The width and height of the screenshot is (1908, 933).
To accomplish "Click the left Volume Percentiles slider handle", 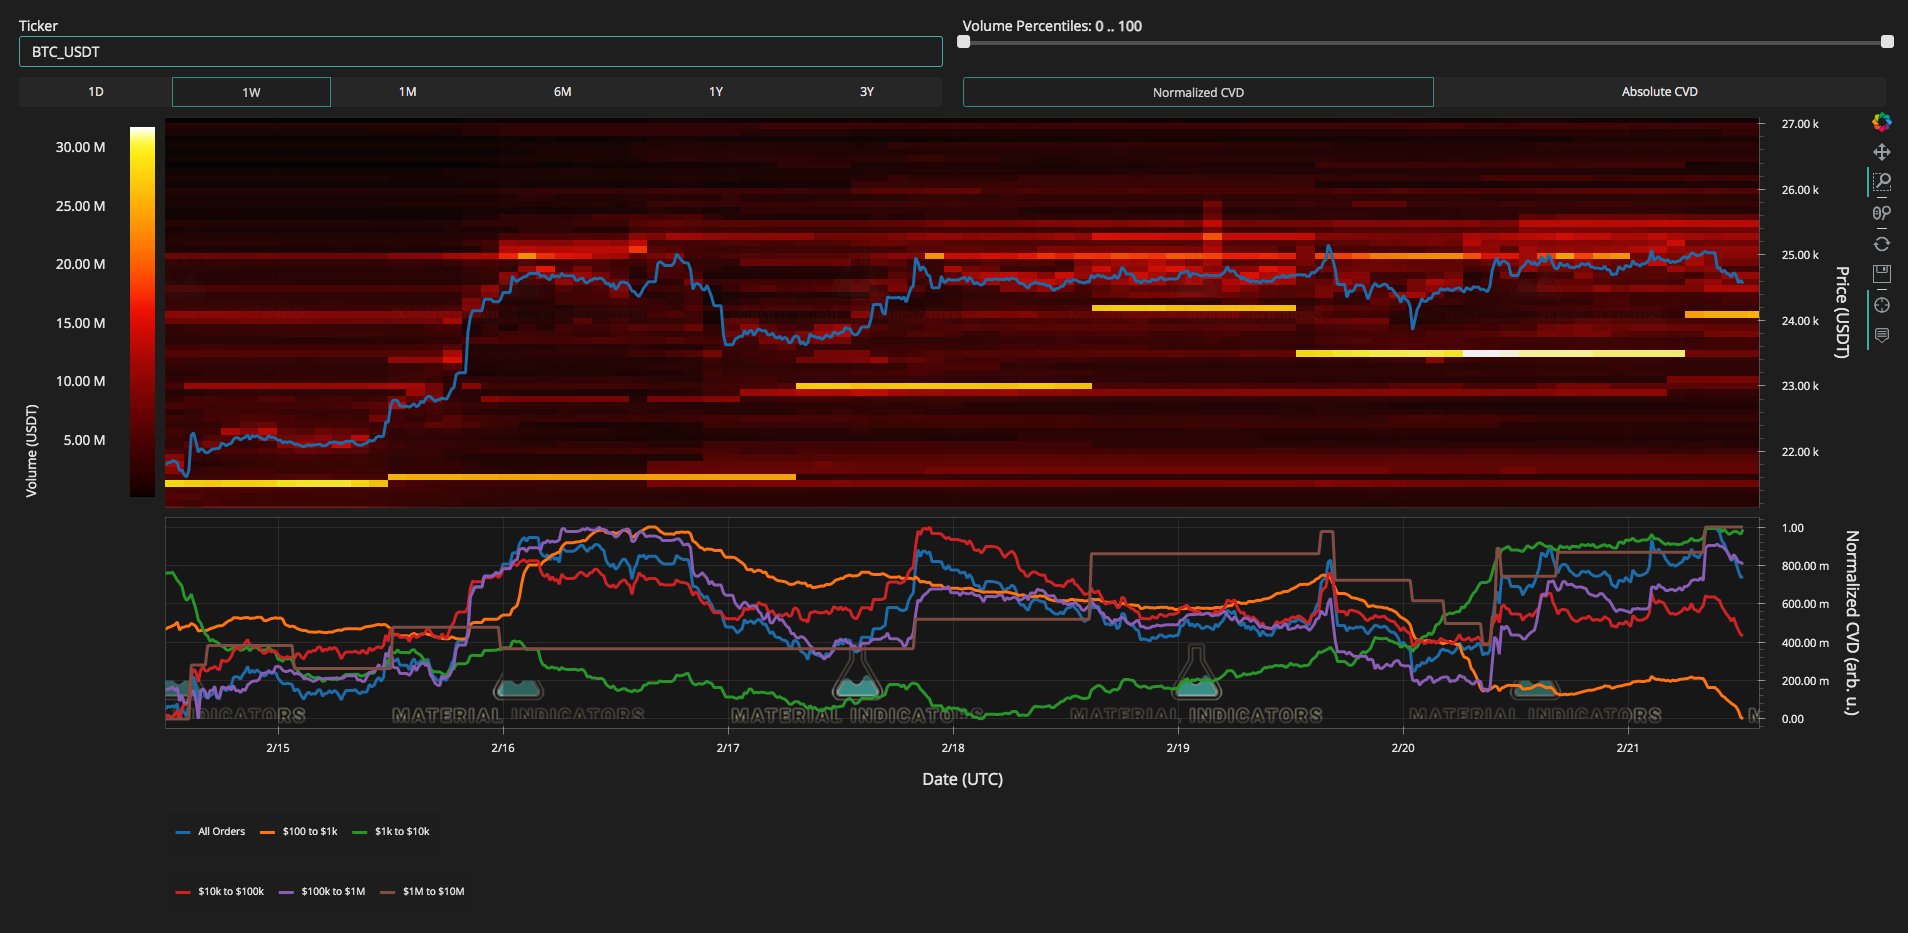I will pos(964,42).
